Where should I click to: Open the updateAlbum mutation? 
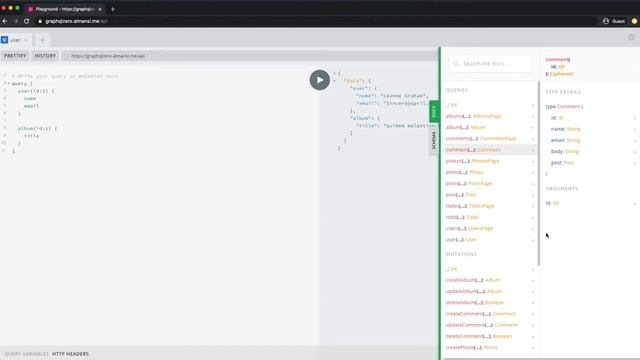pyautogui.click(x=490, y=291)
